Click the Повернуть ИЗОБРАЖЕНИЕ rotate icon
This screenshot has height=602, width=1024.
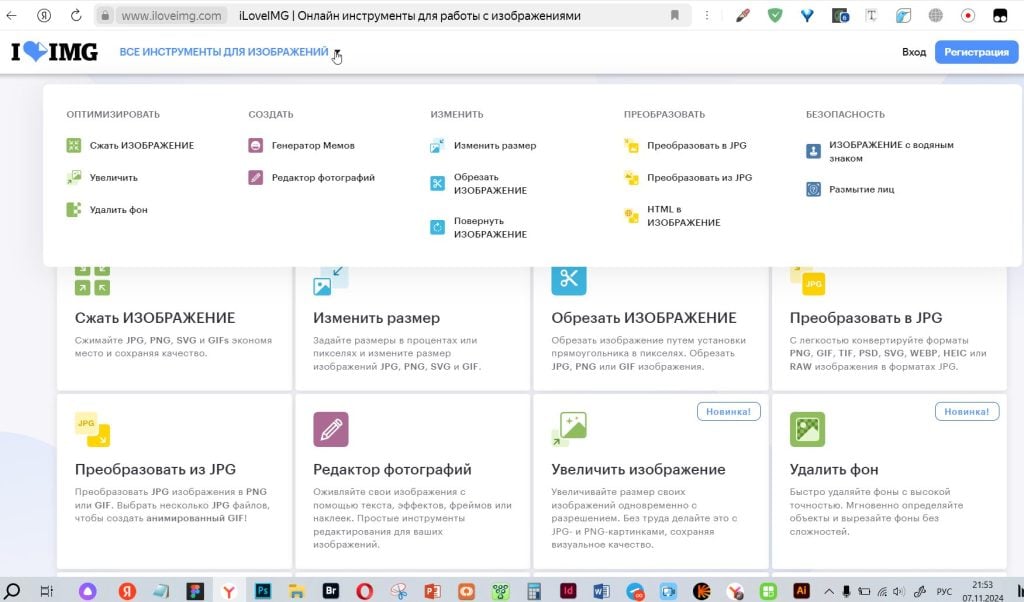437,227
